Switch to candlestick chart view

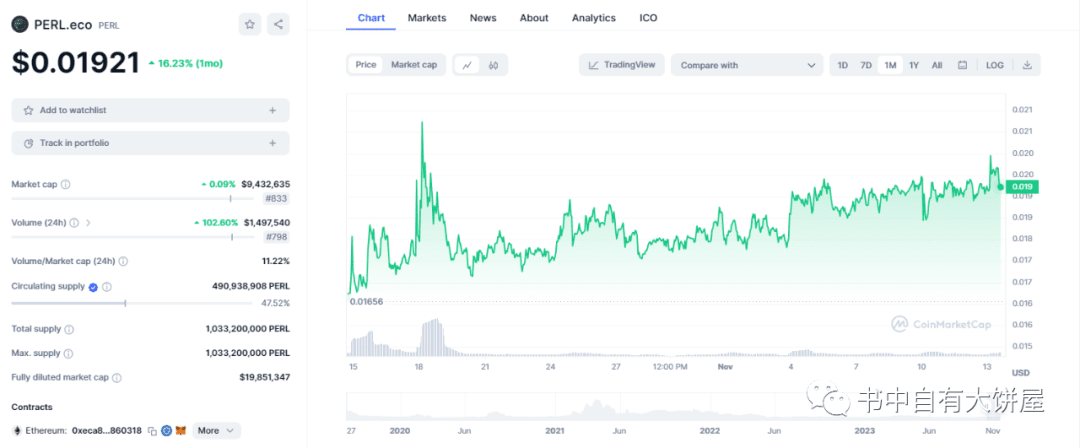pyautogui.click(x=494, y=65)
